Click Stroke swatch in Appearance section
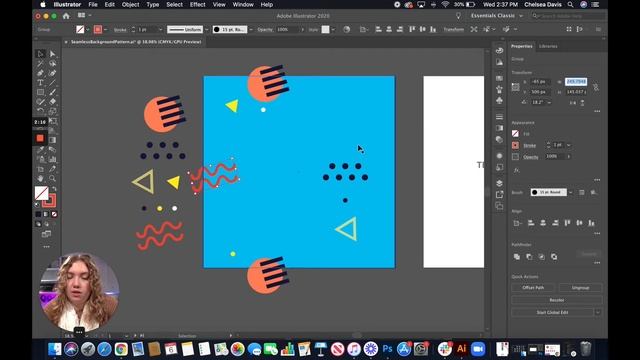 click(x=516, y=145)
